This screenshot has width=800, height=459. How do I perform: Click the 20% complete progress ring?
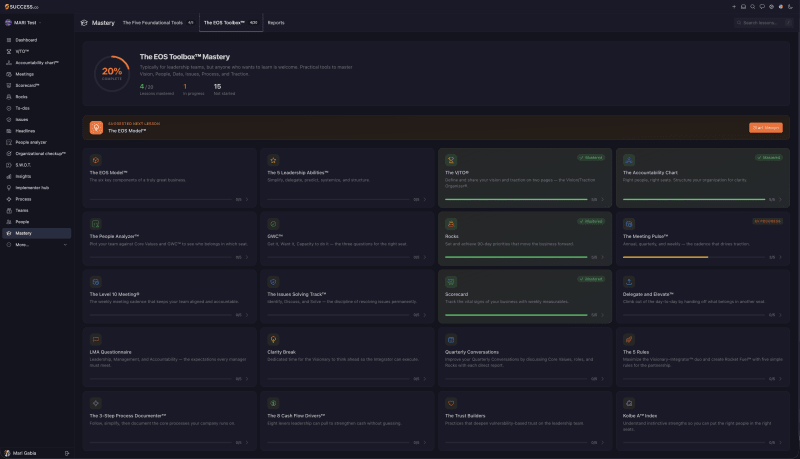[112, 73]
